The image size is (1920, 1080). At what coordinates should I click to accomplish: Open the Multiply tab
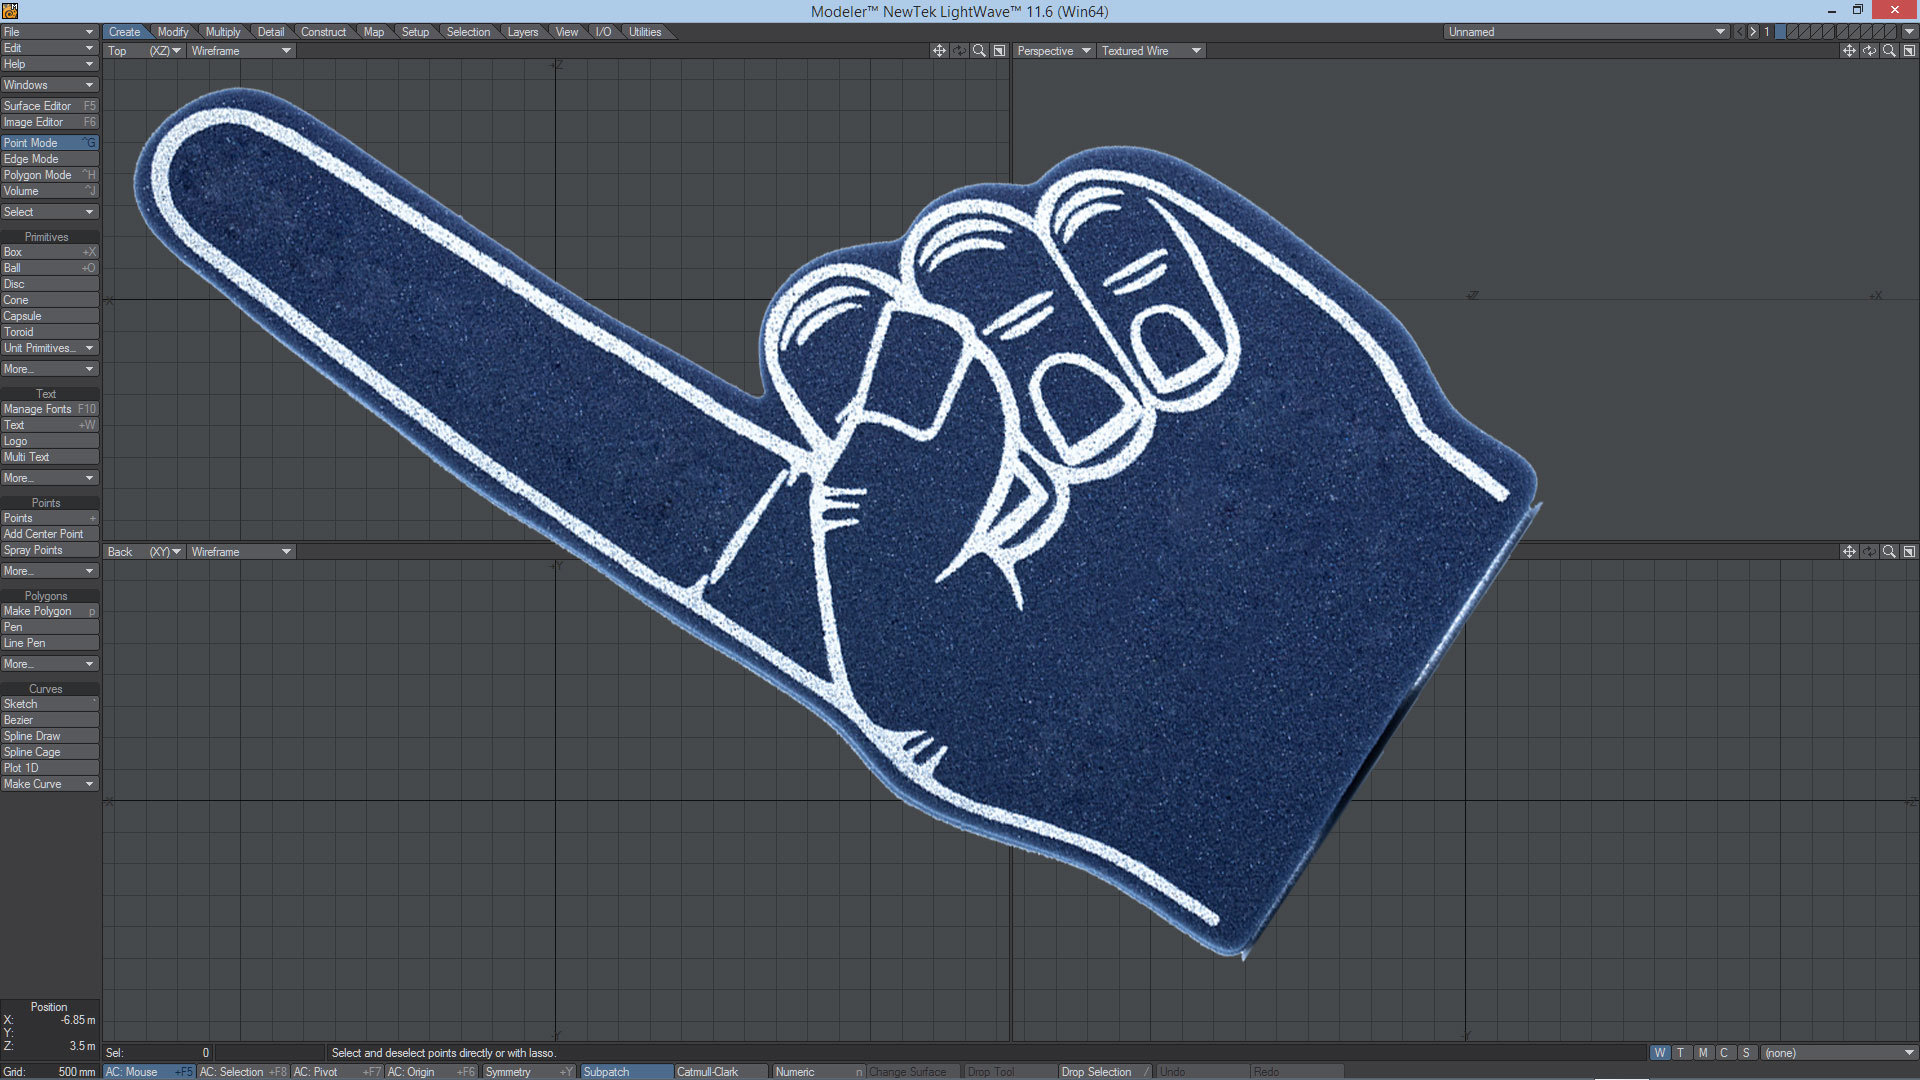point(223,32)
